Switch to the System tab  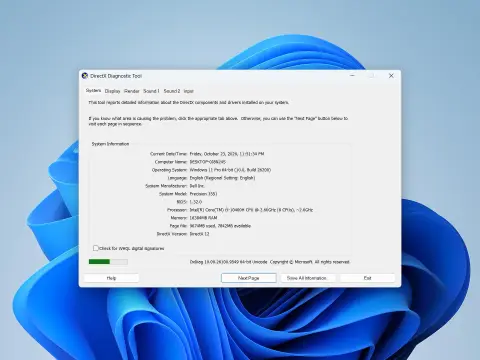93,91
